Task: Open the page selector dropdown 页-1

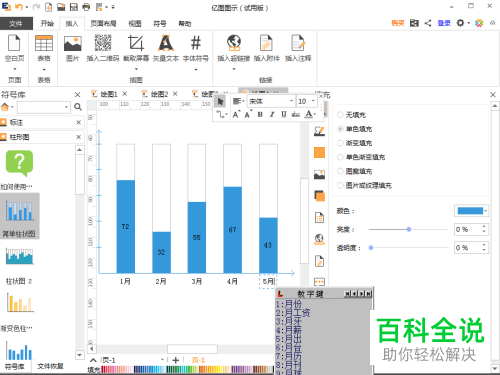Action: click(162, 360)
